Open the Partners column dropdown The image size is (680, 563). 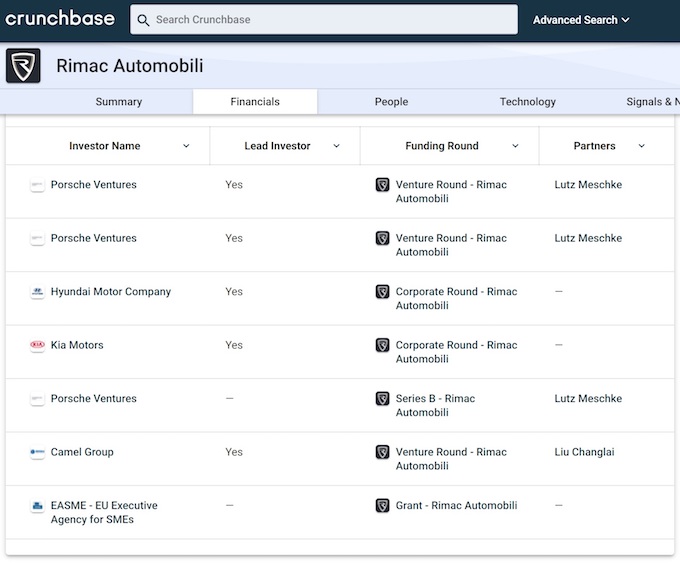pyautogui.click(x=641, y=146)
